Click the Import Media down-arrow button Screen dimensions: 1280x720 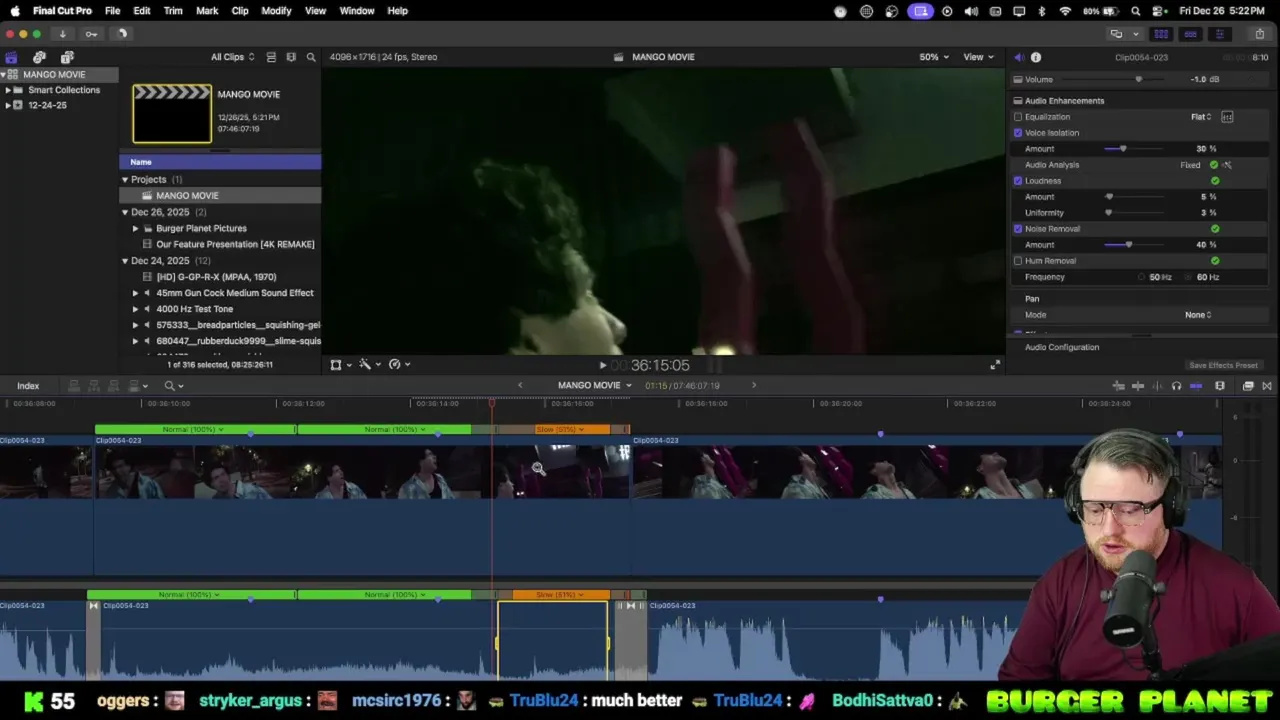(x=62, y=33)
